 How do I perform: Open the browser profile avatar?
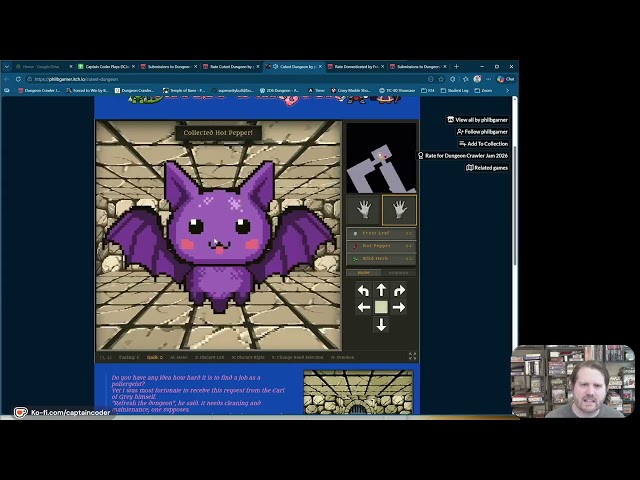coord(477,79)
